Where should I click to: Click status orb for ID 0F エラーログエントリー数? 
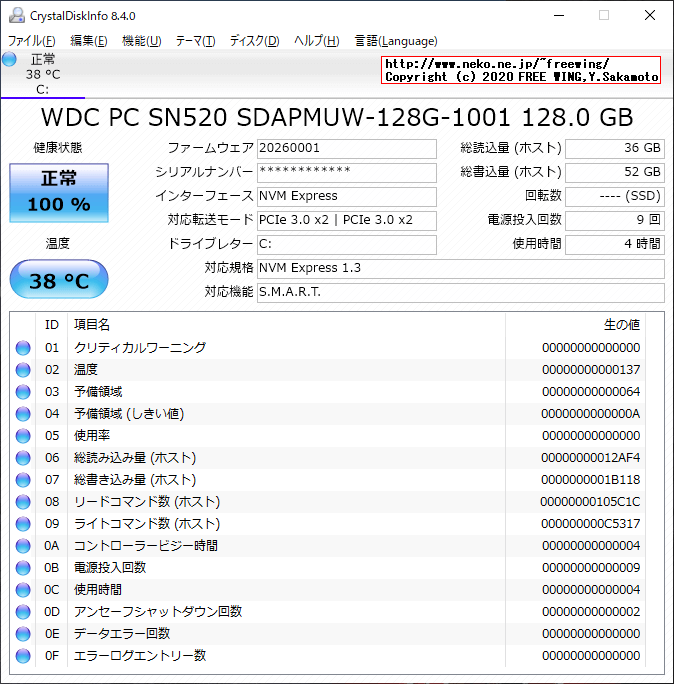(x=23, y=656)
